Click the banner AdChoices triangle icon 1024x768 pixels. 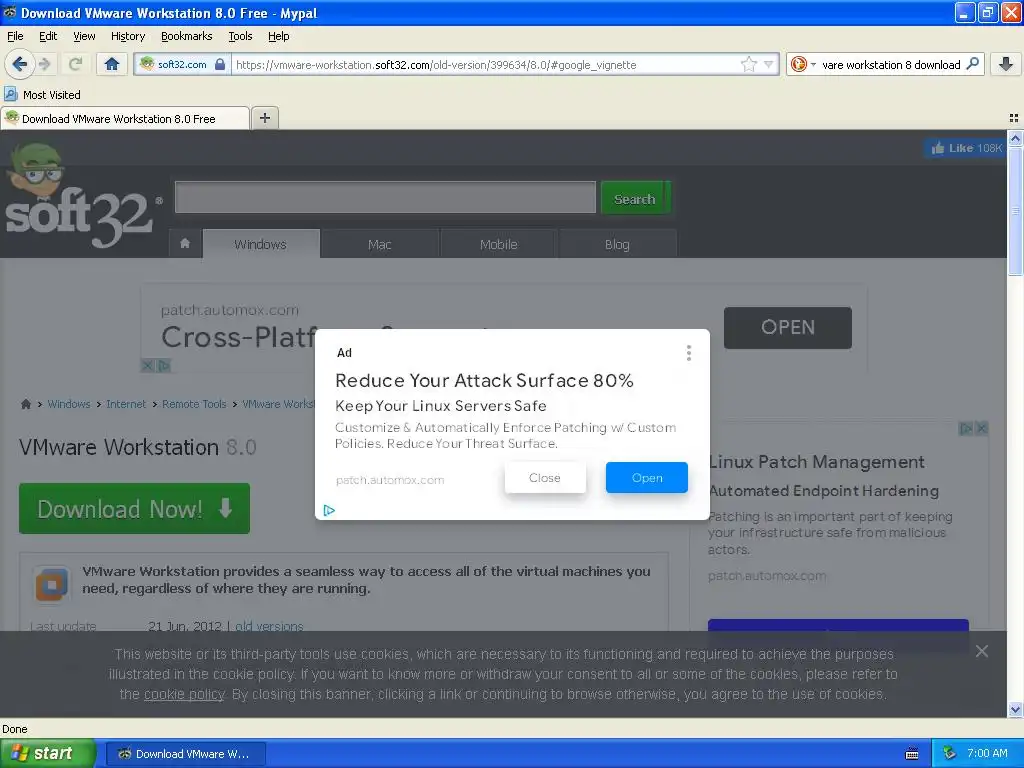tap(164, 366)
